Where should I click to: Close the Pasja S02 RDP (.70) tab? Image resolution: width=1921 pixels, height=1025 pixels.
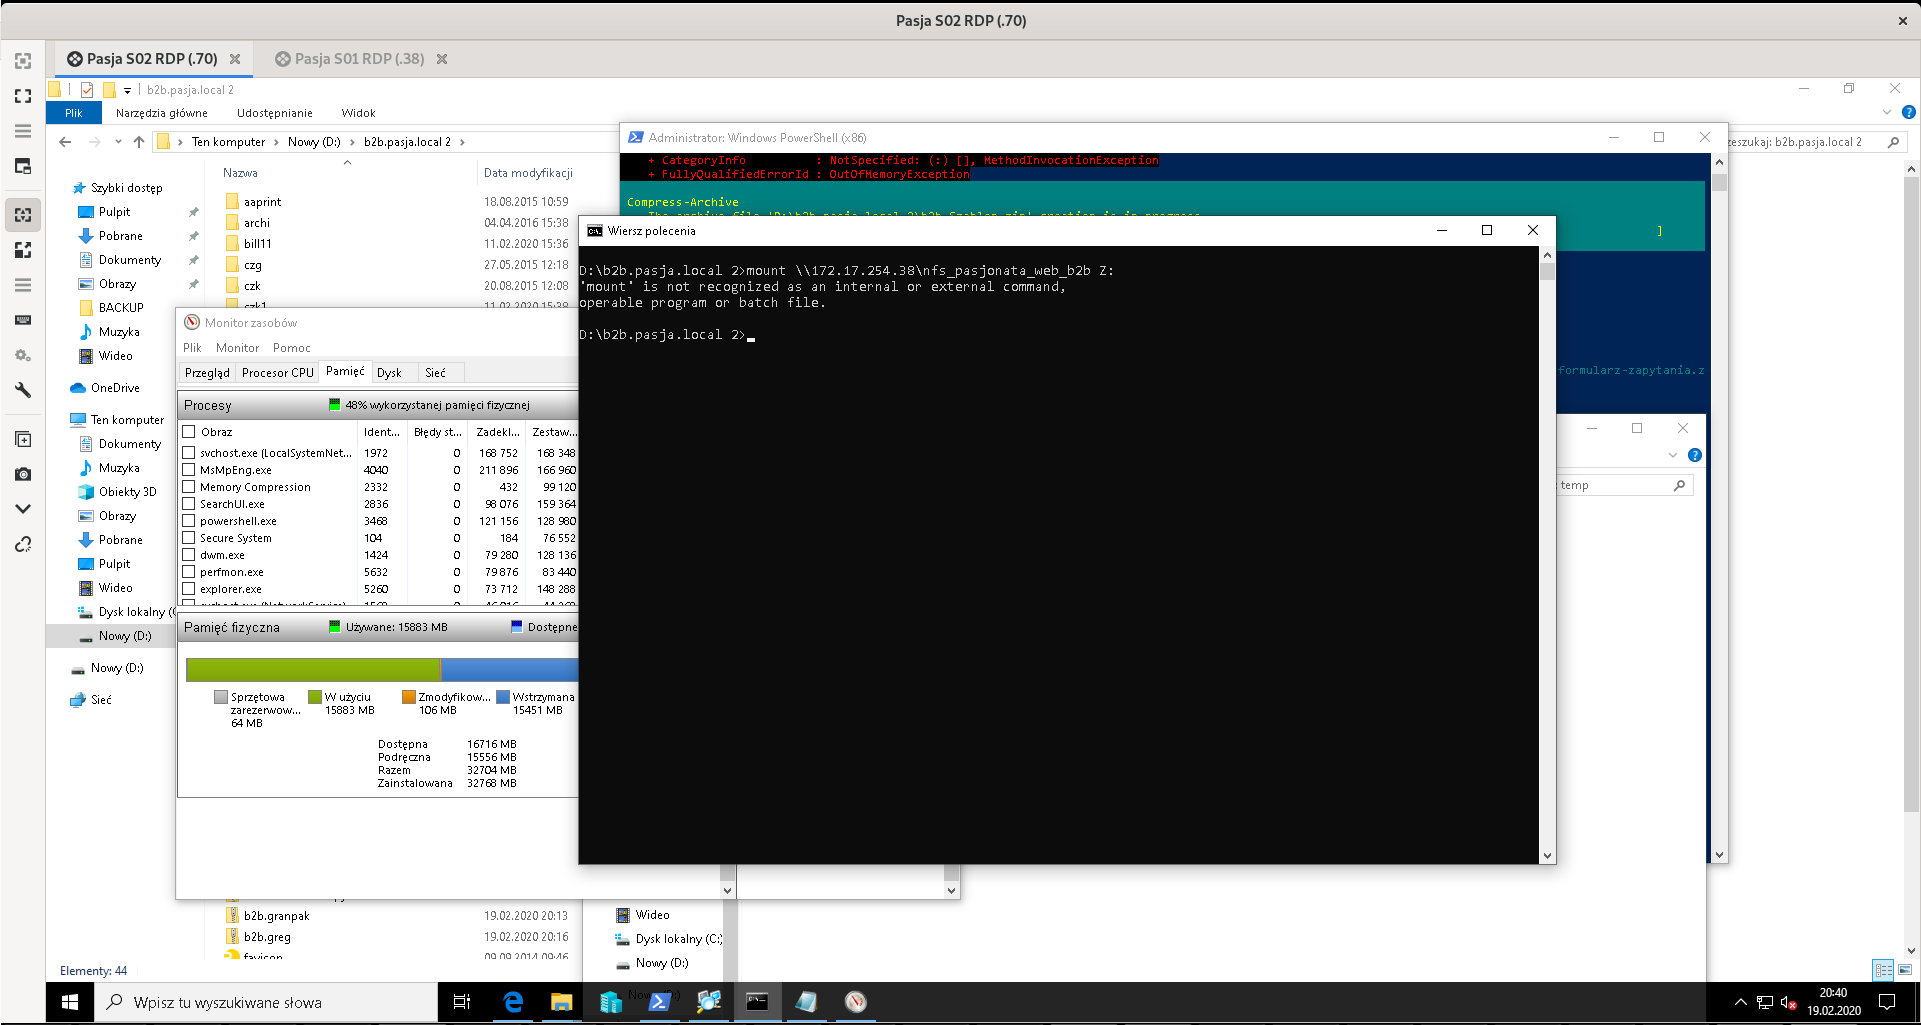[x=235, y=59]
